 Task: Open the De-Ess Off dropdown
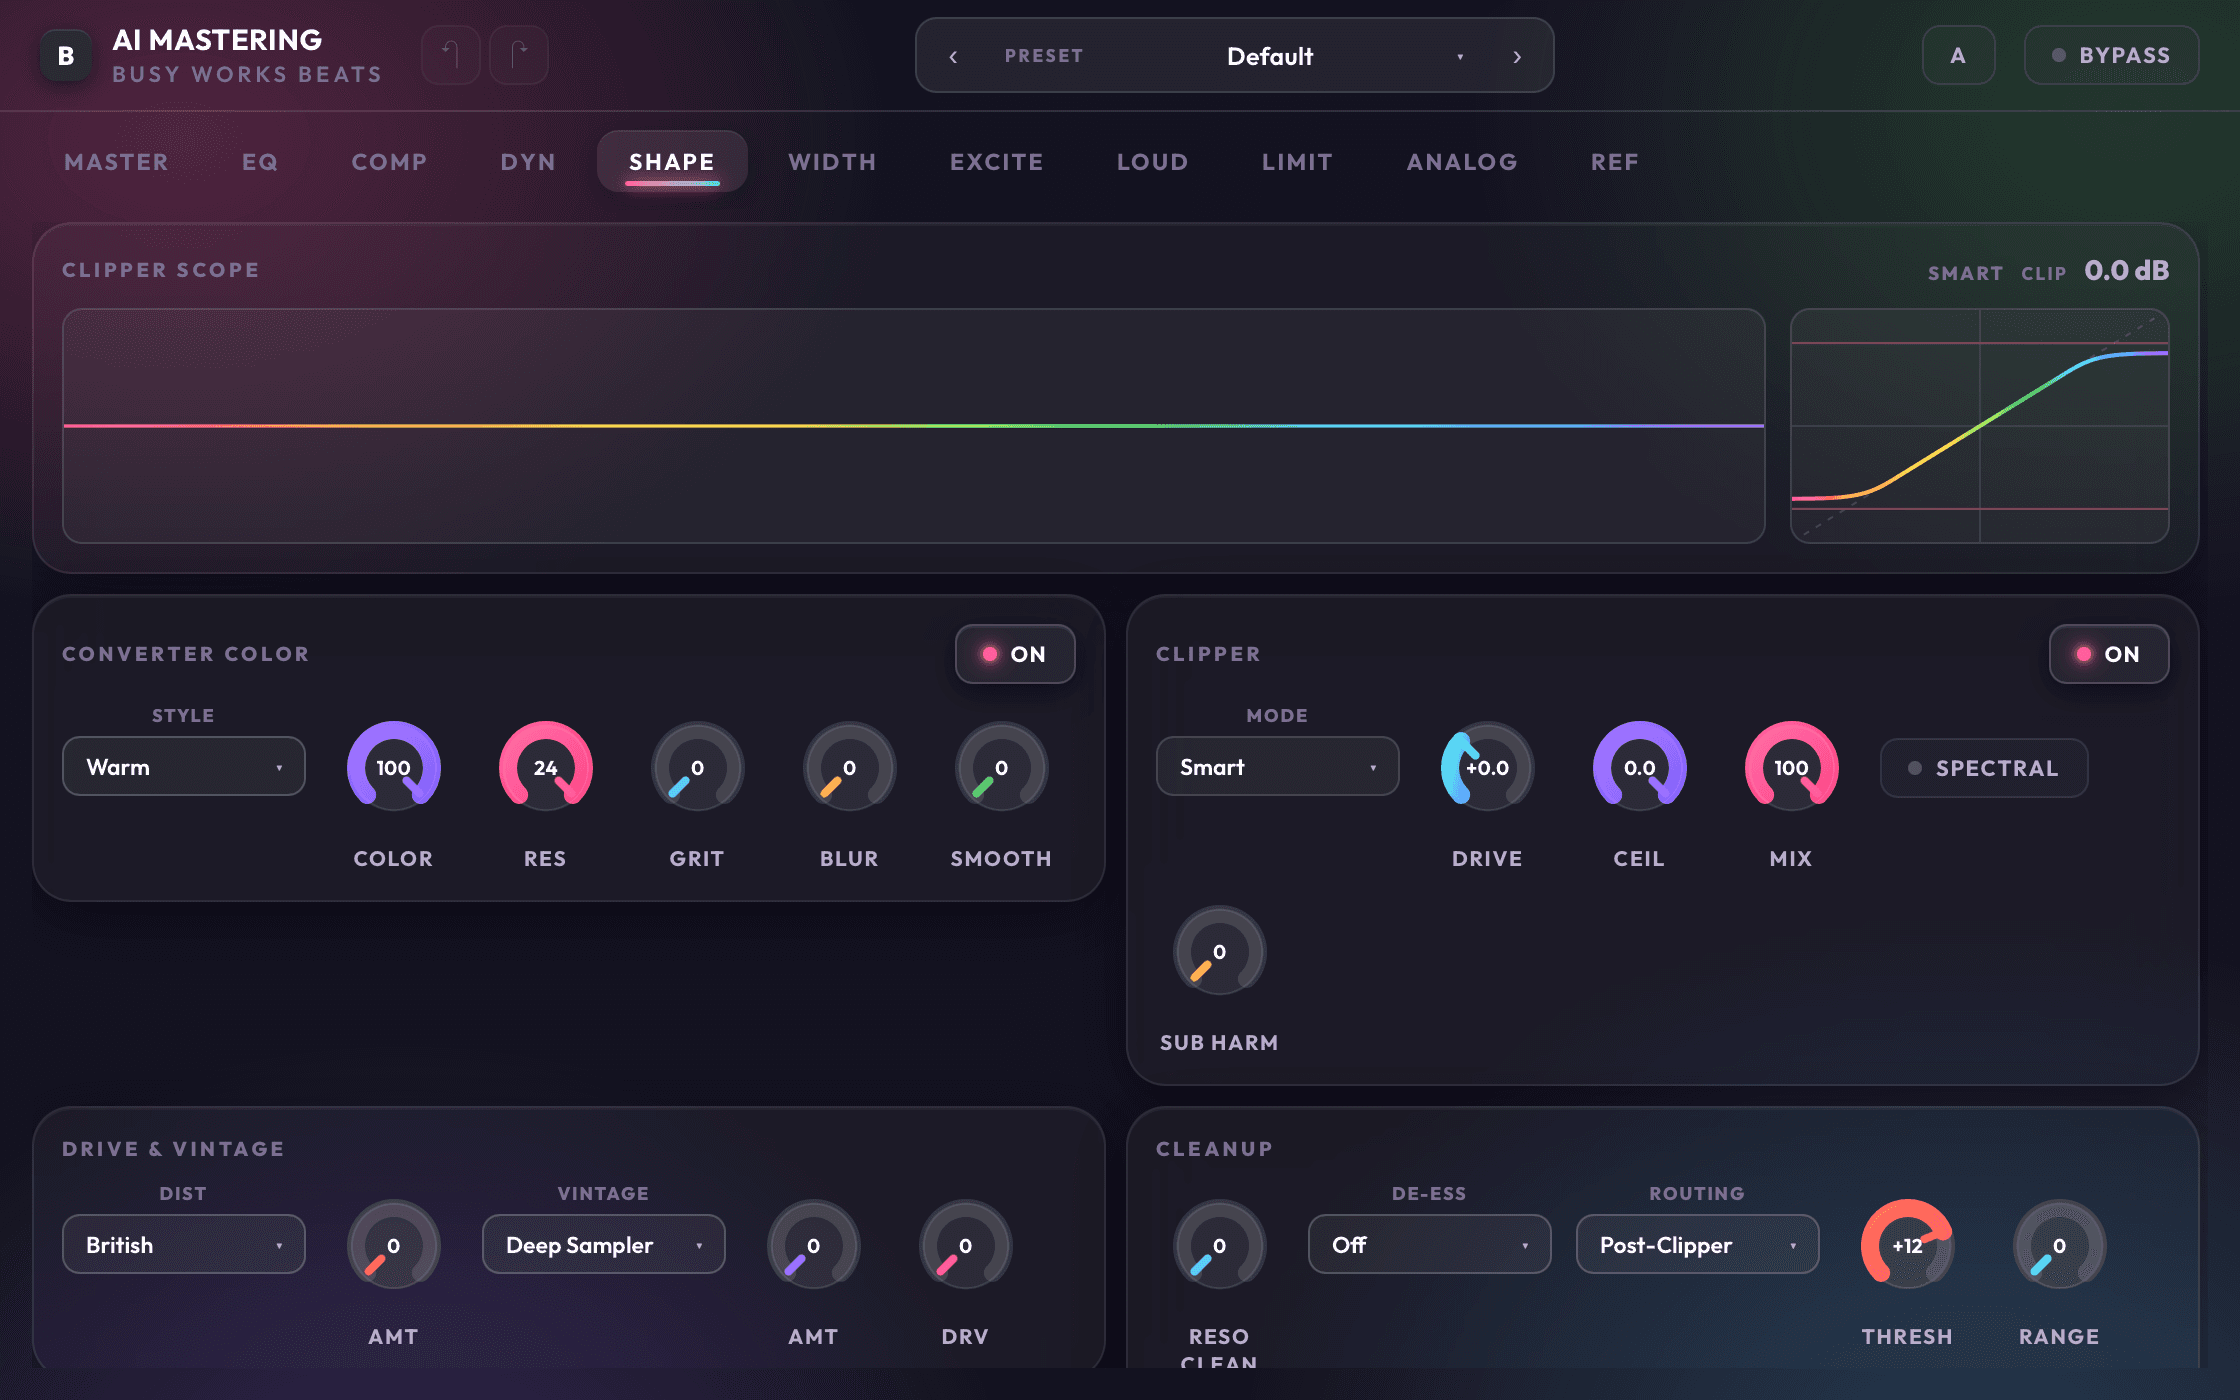click(1429, 1245)
